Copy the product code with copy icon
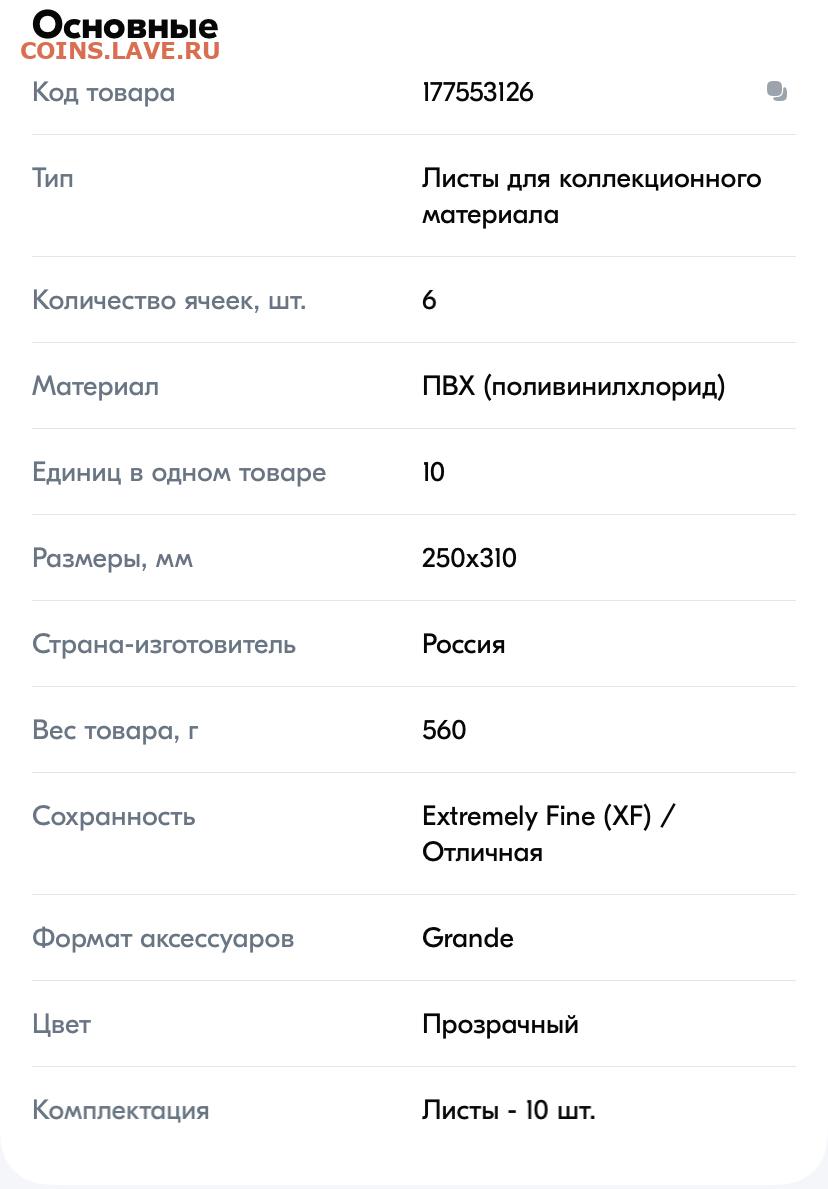The image size is (828, 1189). coord(776,92)
